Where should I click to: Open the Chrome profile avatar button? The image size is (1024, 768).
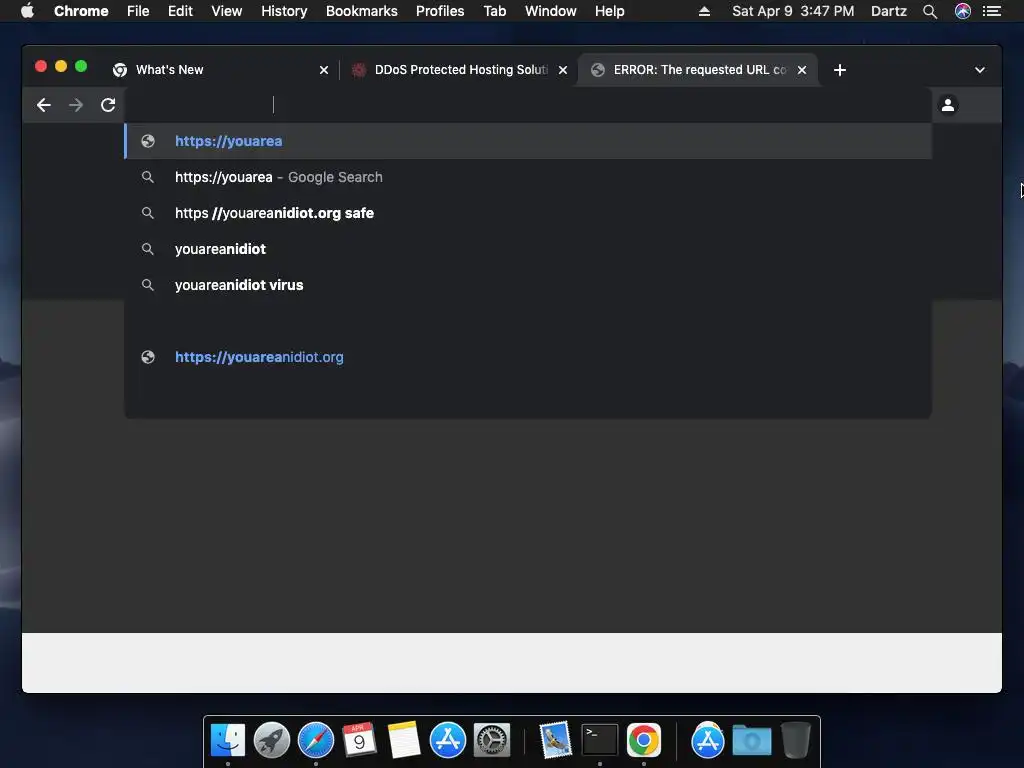(x=948, y=104)
